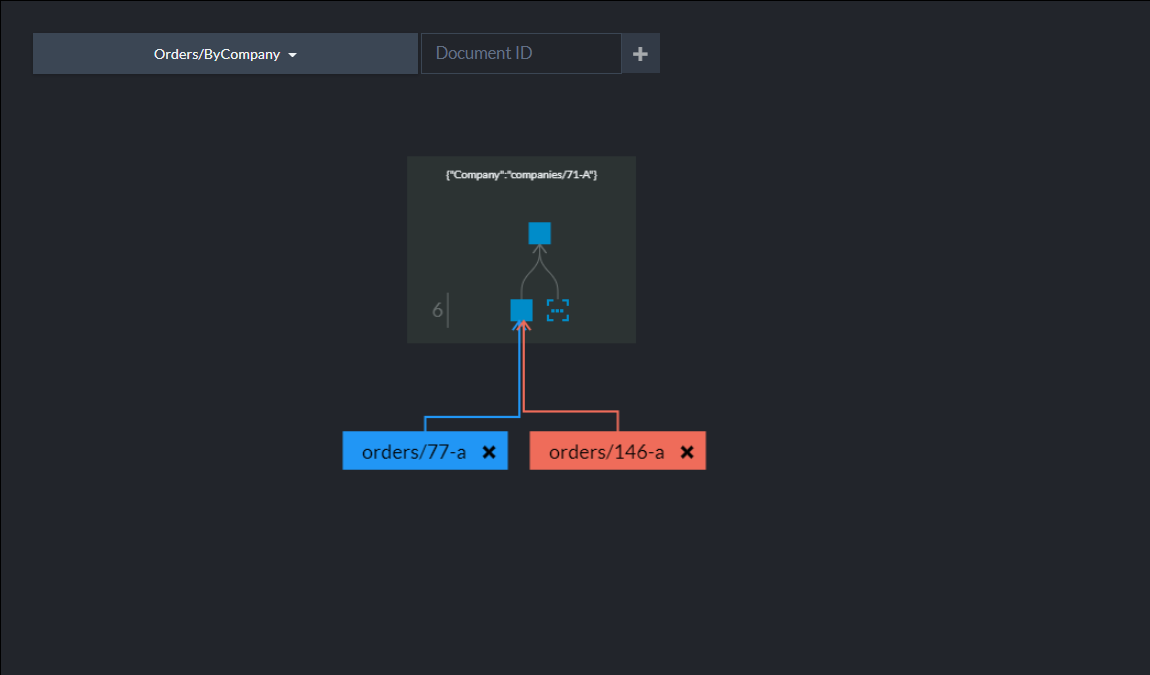
Task: Click the Company companies/71-A reduce key label
Action: [521, 175]
